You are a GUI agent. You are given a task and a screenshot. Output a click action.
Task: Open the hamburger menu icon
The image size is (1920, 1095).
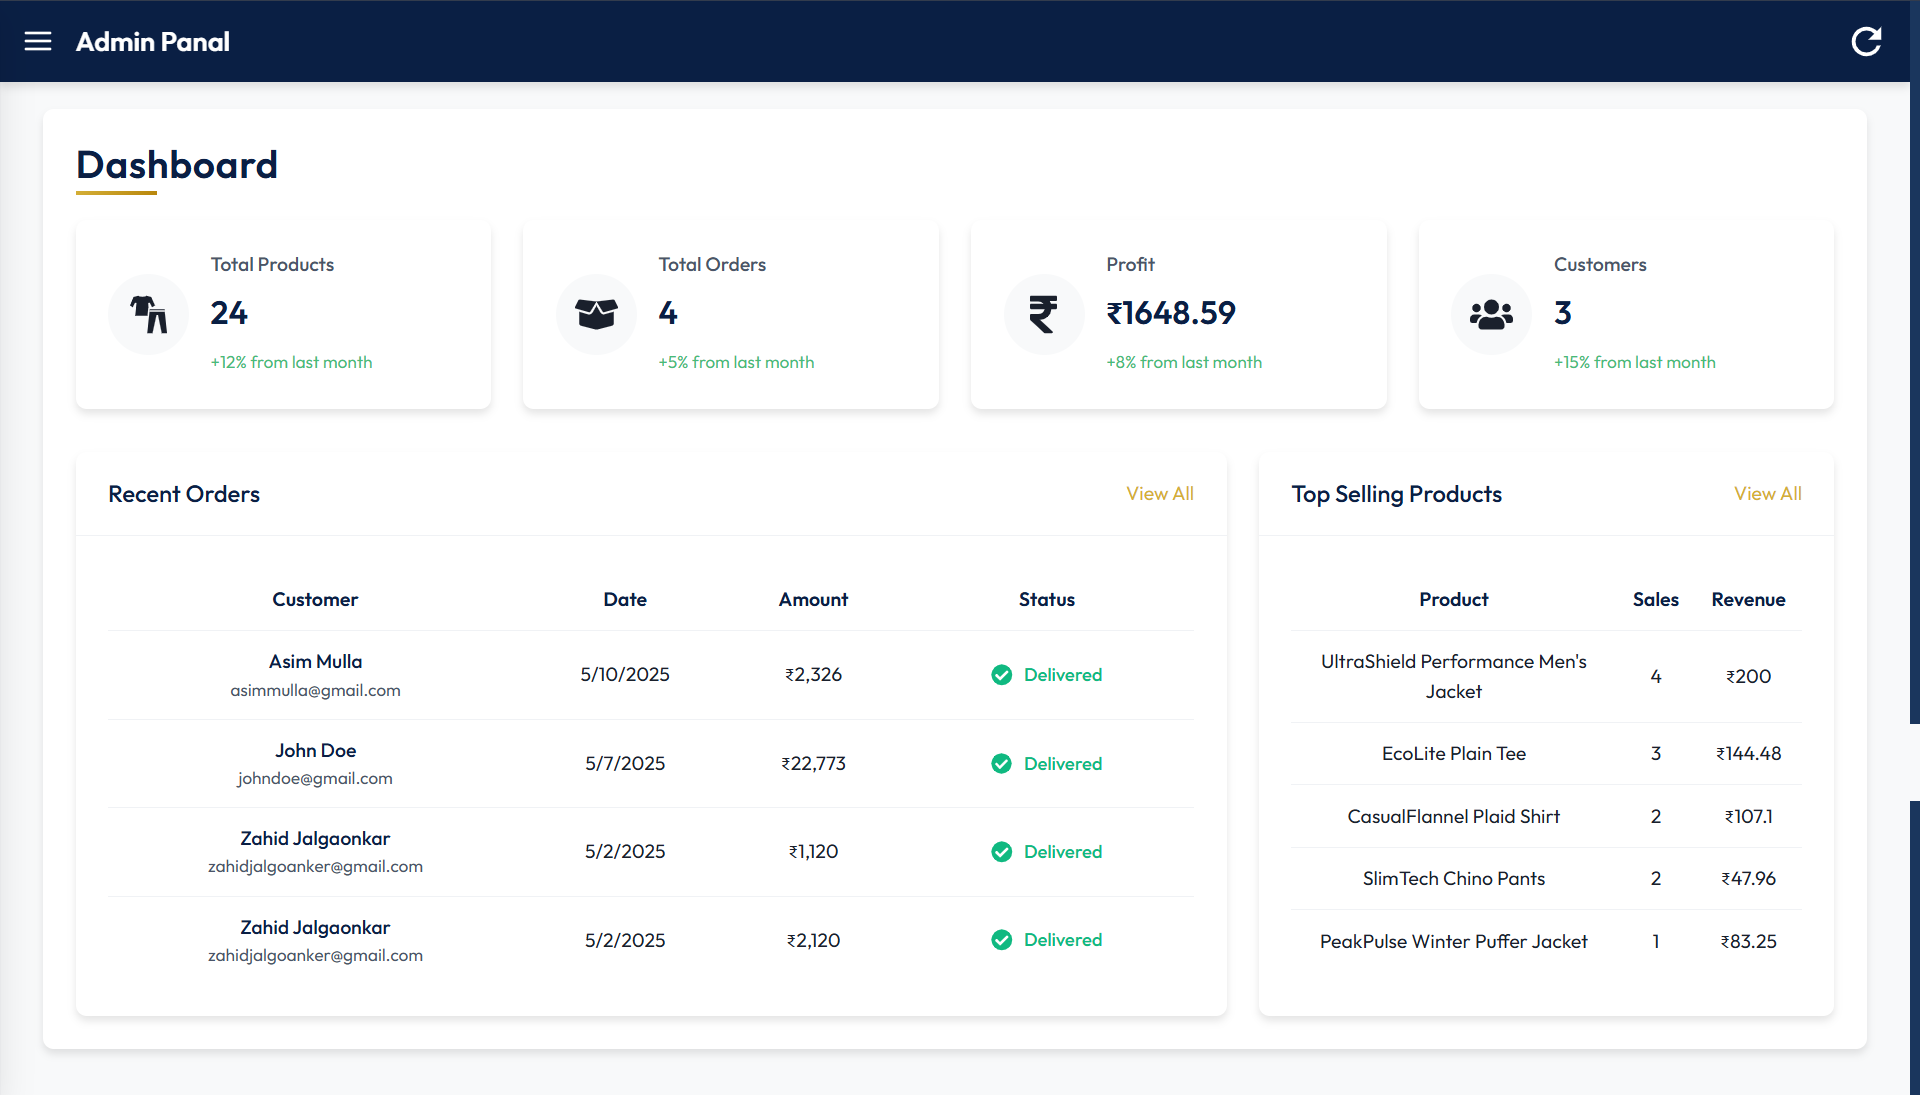pyautogui.click(x=38, y=41)
